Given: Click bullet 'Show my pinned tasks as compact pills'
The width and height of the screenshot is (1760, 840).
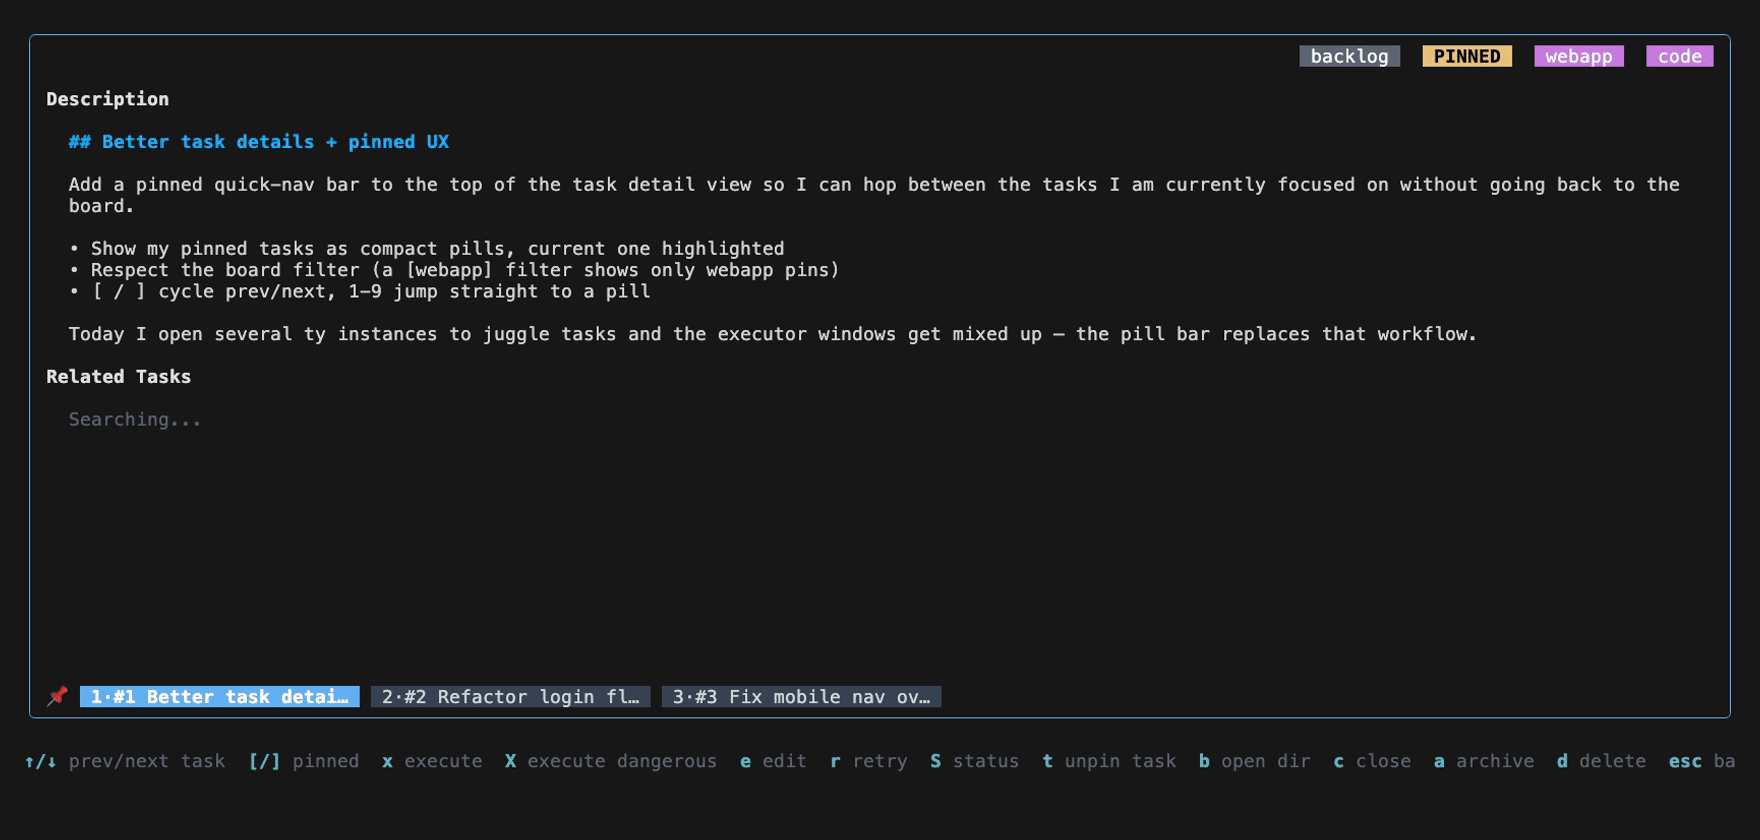Looking at the screenshot, I should pyautogui.click(x=427, y=249).
